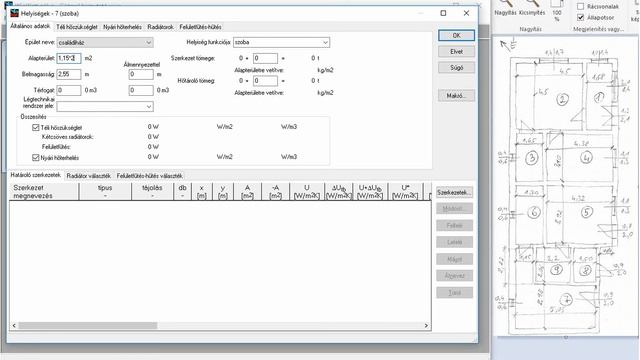
Task: Click the U [W/m2K] column header
Action: [307, 192]
